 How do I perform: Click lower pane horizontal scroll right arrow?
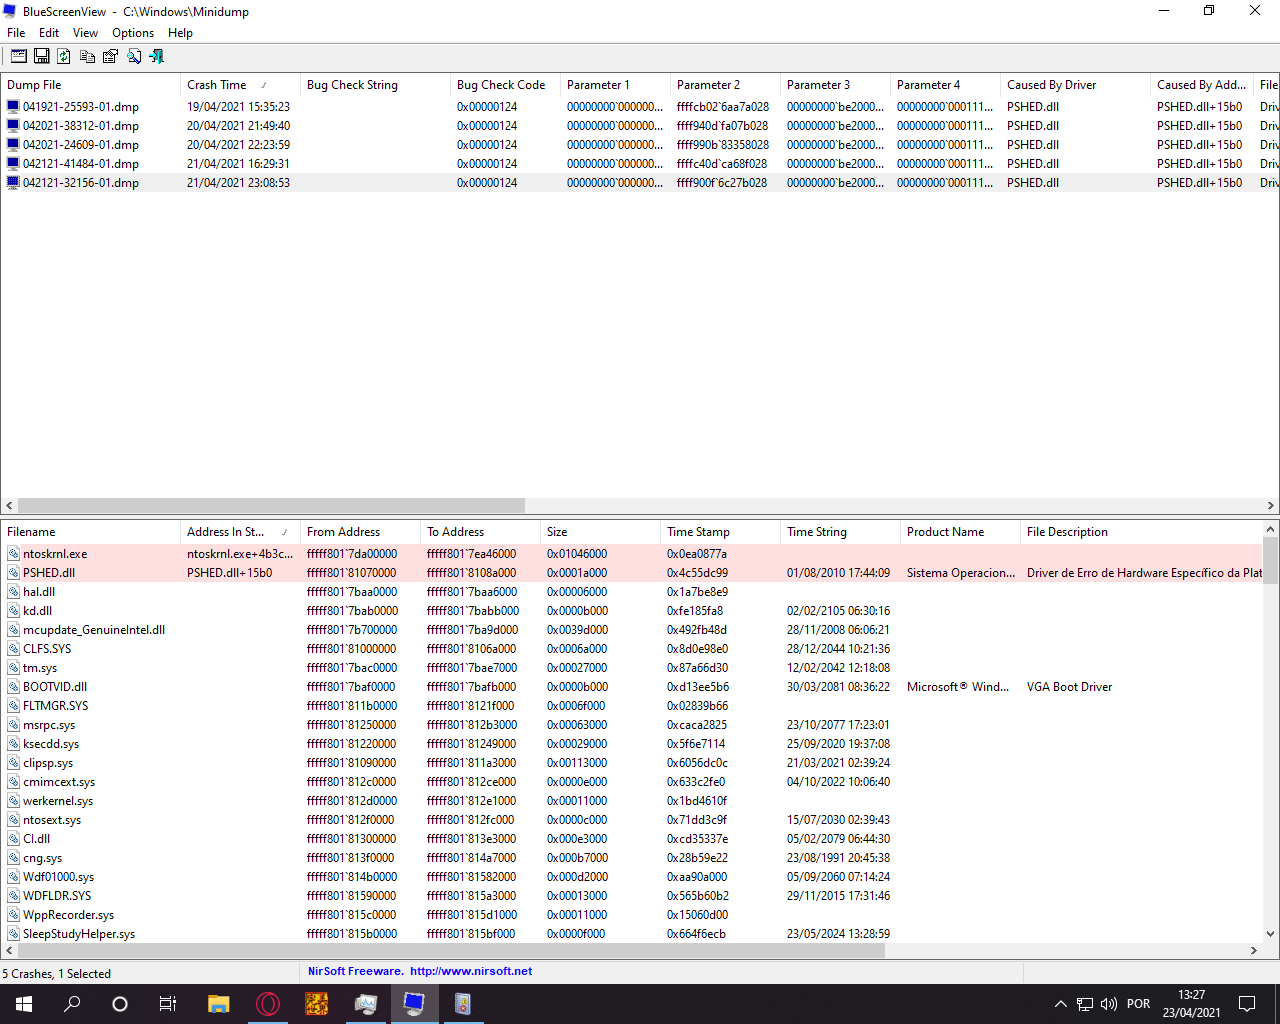1254,951
